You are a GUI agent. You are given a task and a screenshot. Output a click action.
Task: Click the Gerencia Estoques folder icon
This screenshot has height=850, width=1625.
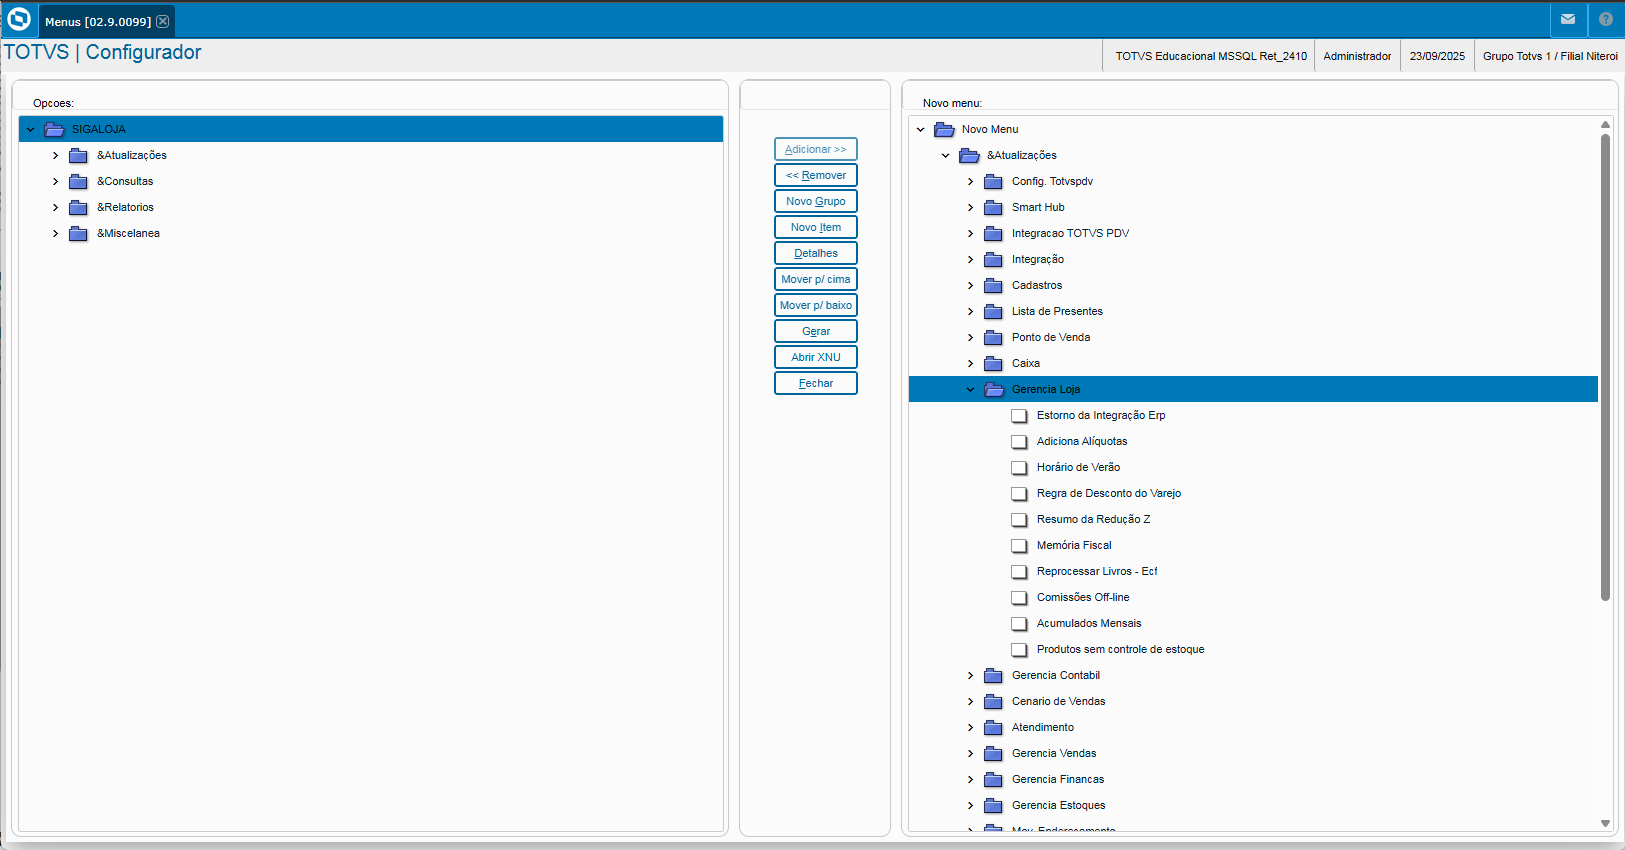pos(993,805)
